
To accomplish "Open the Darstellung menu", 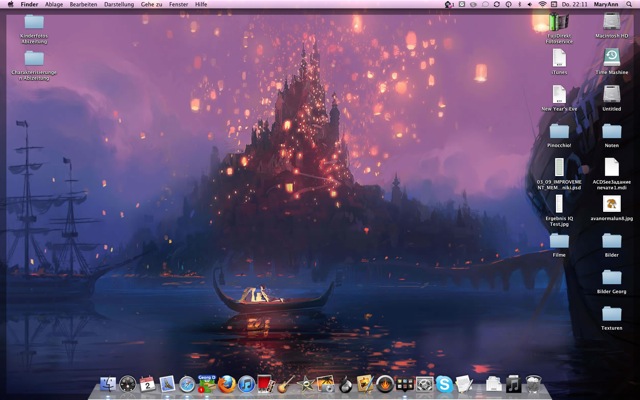I will (x=119, y=4).
